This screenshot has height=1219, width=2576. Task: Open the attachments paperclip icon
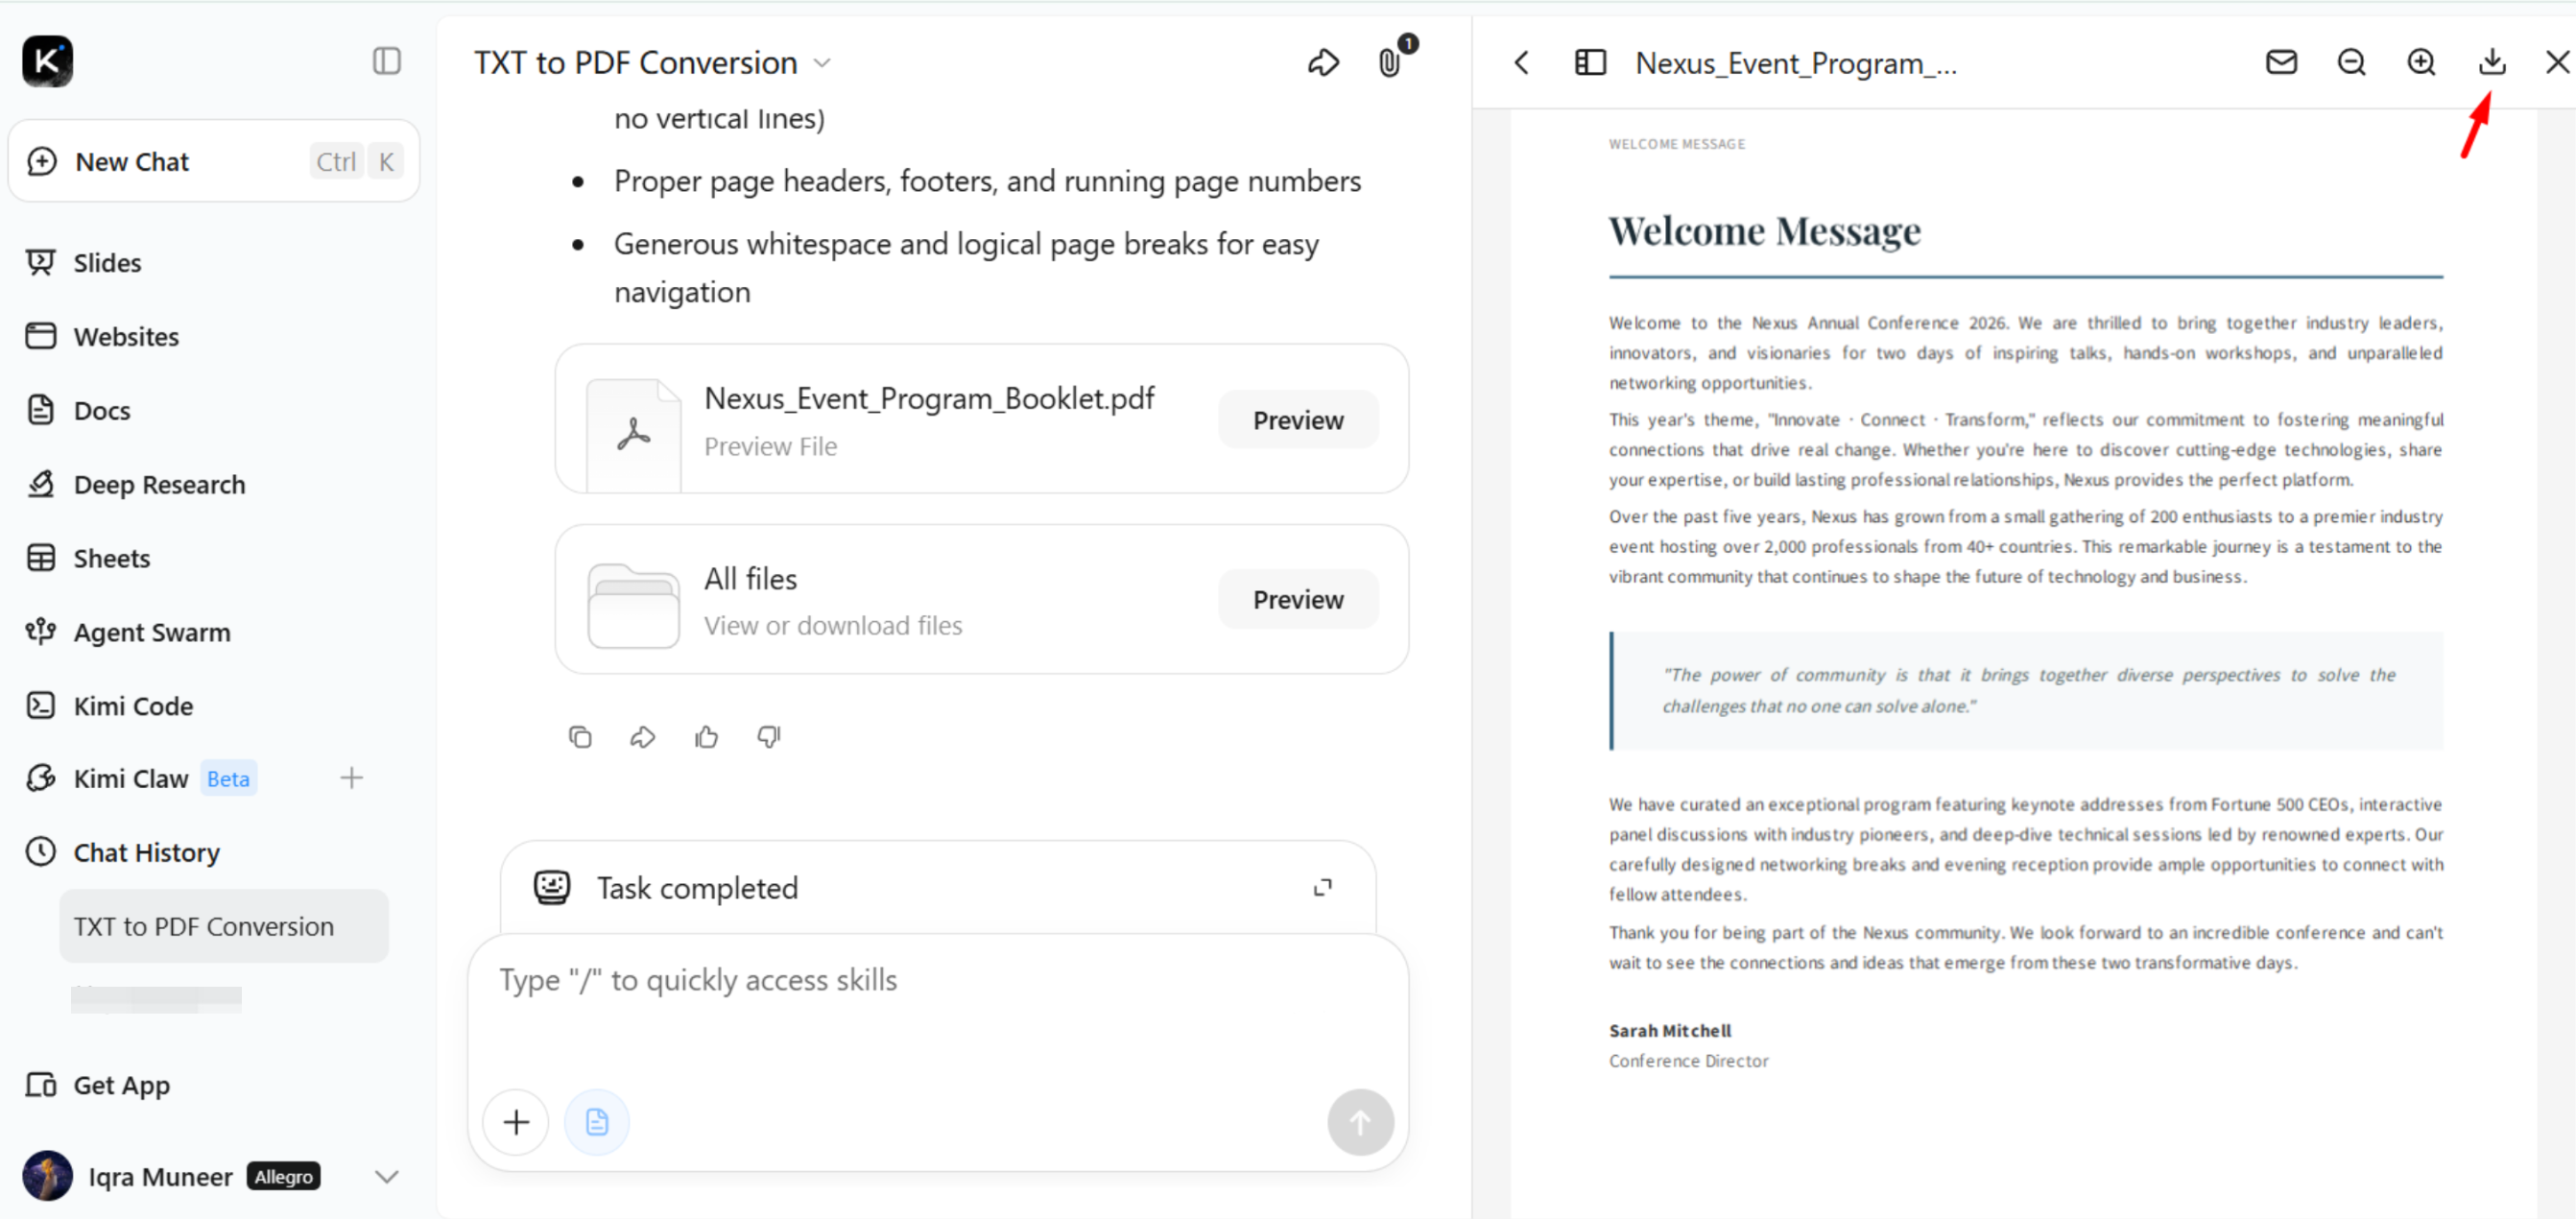pos(1389,63)
